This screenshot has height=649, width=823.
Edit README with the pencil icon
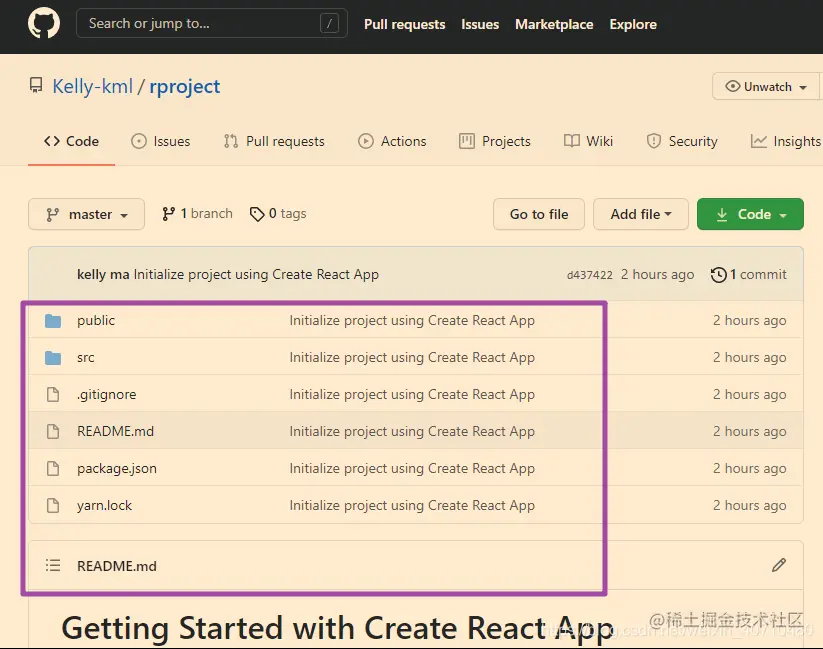[x=779, y=565]
